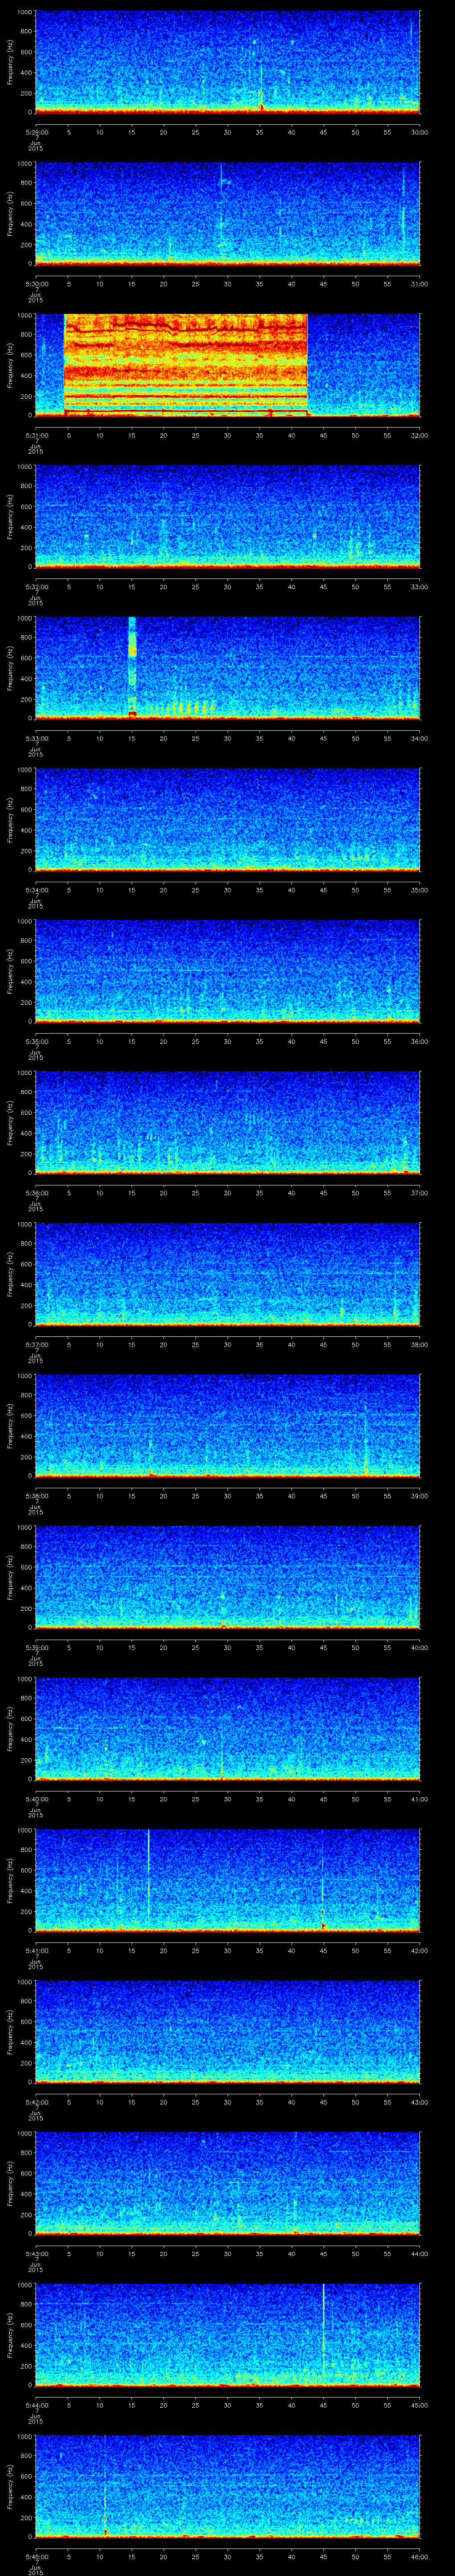Click the 1000 frequency tick on the 5:31 panel
The image size is (455, 2576).
25,316
